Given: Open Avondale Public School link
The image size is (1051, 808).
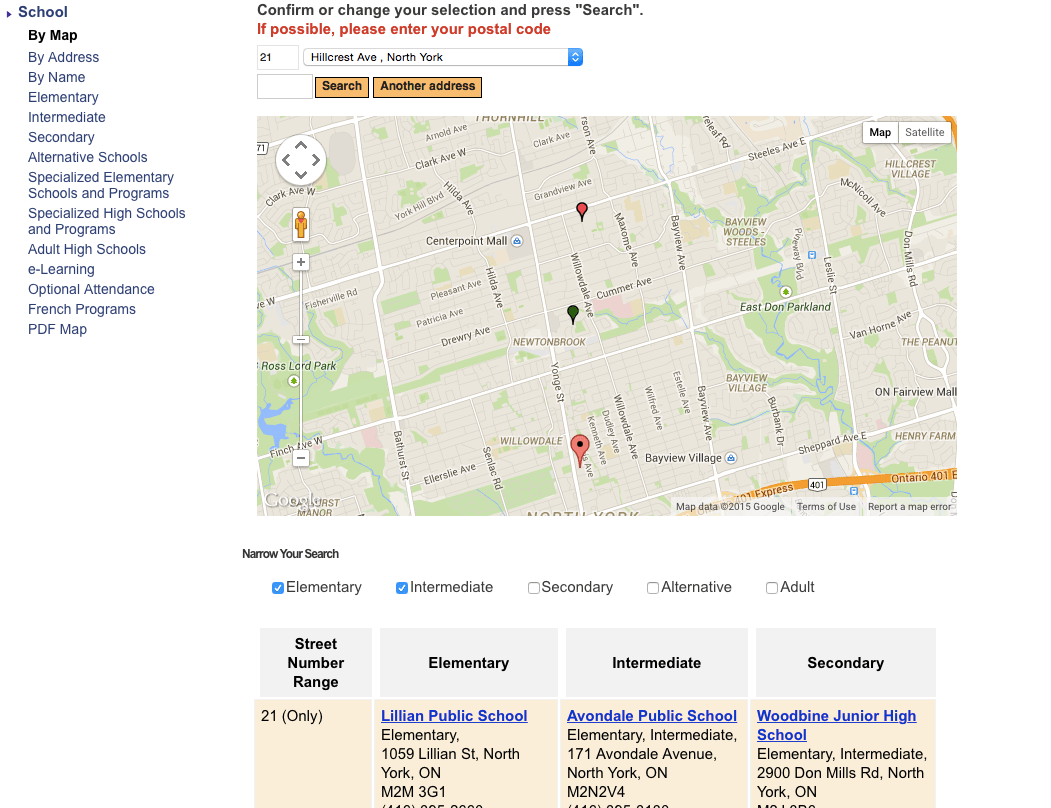Looking at the screenshot, I should pyautogui.click(x=652, y=716).
